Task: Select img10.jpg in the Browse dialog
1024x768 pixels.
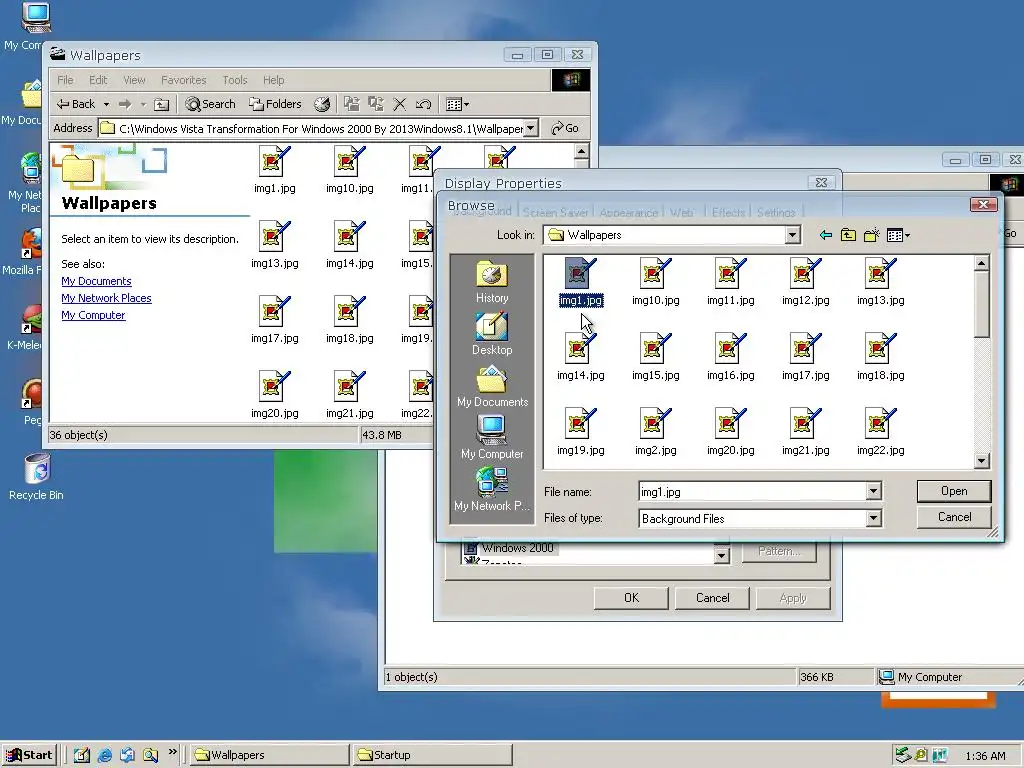Action: (656, 283)
